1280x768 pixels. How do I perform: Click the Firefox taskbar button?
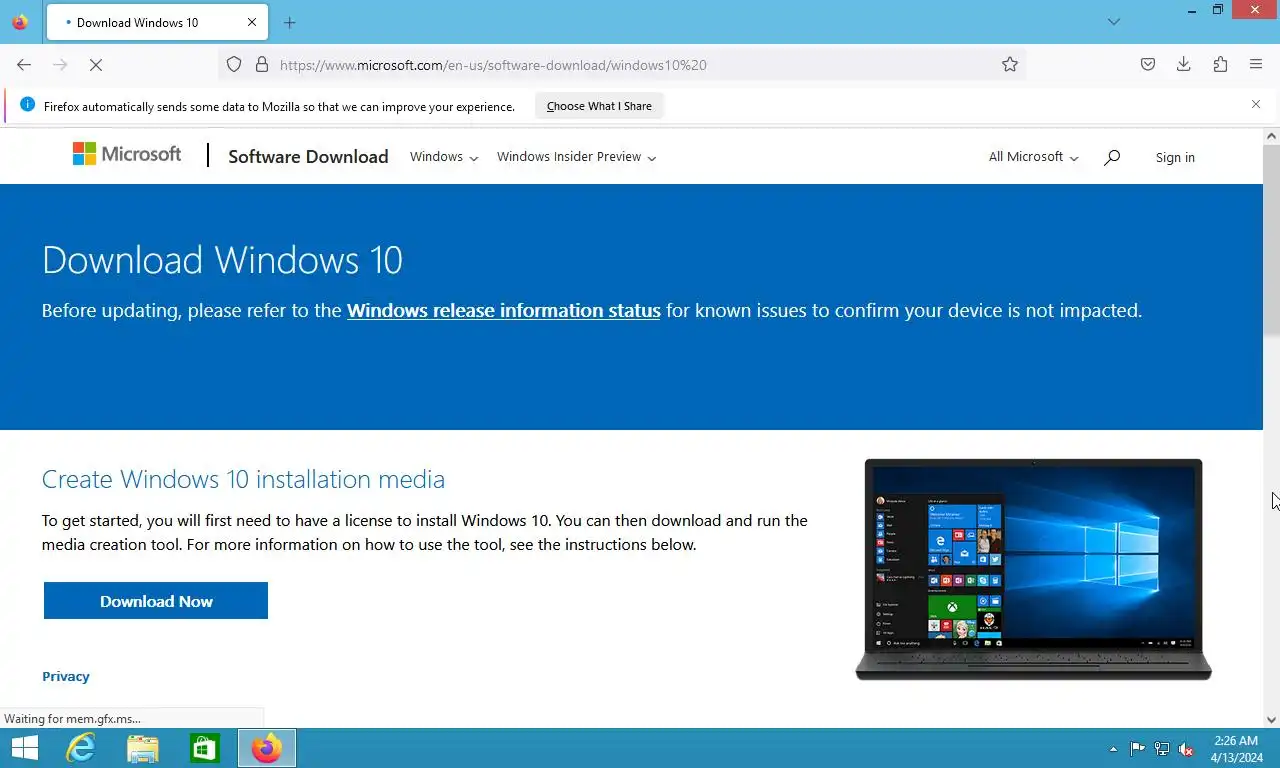pos(267,748)
